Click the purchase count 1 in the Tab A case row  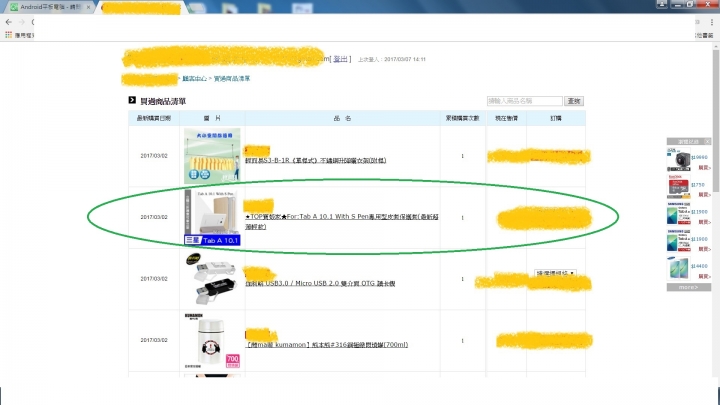pyautogui.click(x=462, y=218)
